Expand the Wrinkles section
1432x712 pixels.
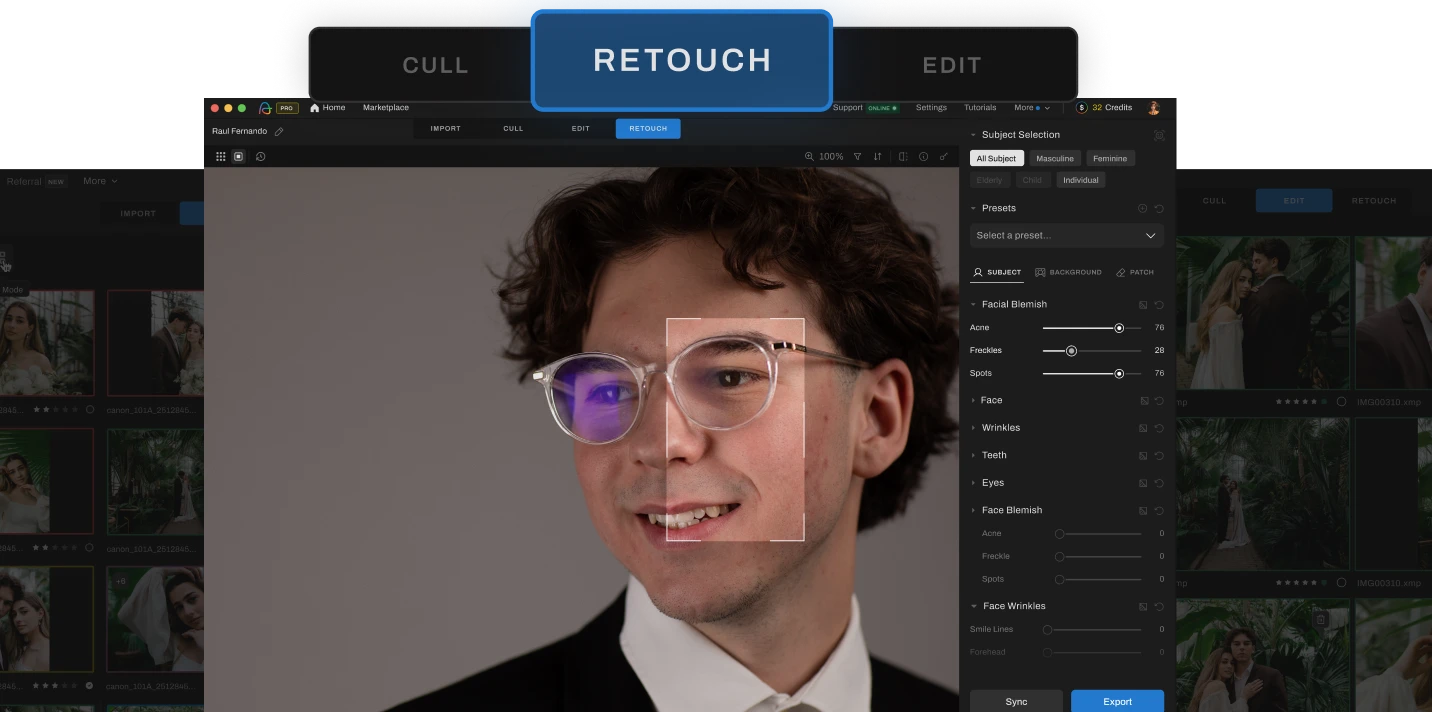(973, 428)
